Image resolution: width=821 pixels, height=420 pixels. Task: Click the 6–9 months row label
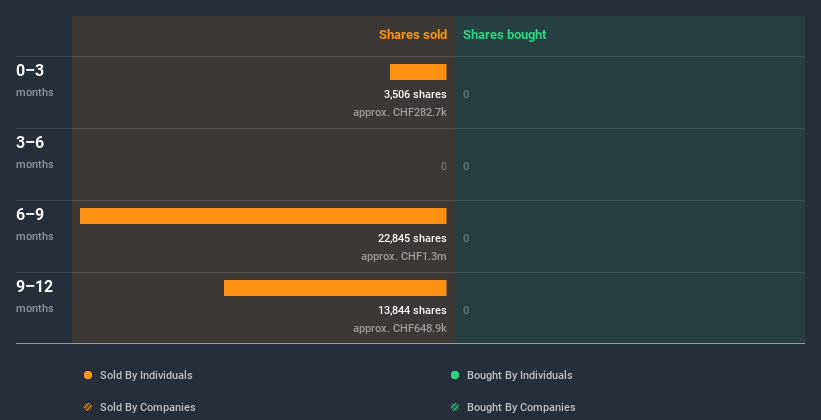35,225
